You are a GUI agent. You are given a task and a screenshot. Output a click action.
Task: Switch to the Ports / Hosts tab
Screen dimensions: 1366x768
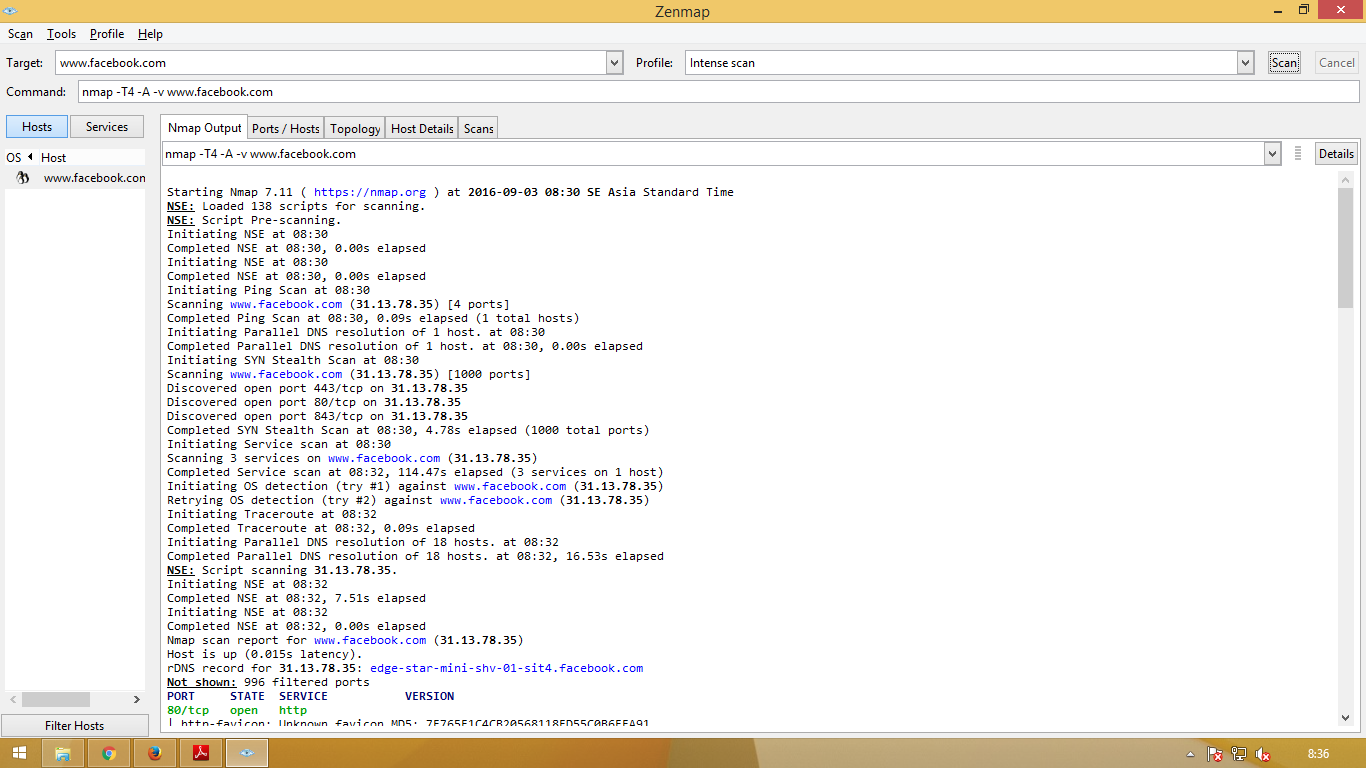pos(286,128)
